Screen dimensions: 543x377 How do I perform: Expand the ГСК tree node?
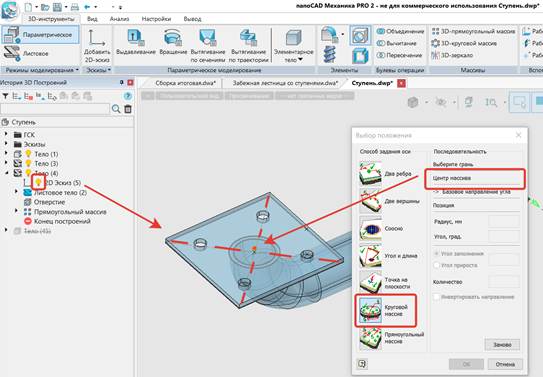(x=6, y=134)
